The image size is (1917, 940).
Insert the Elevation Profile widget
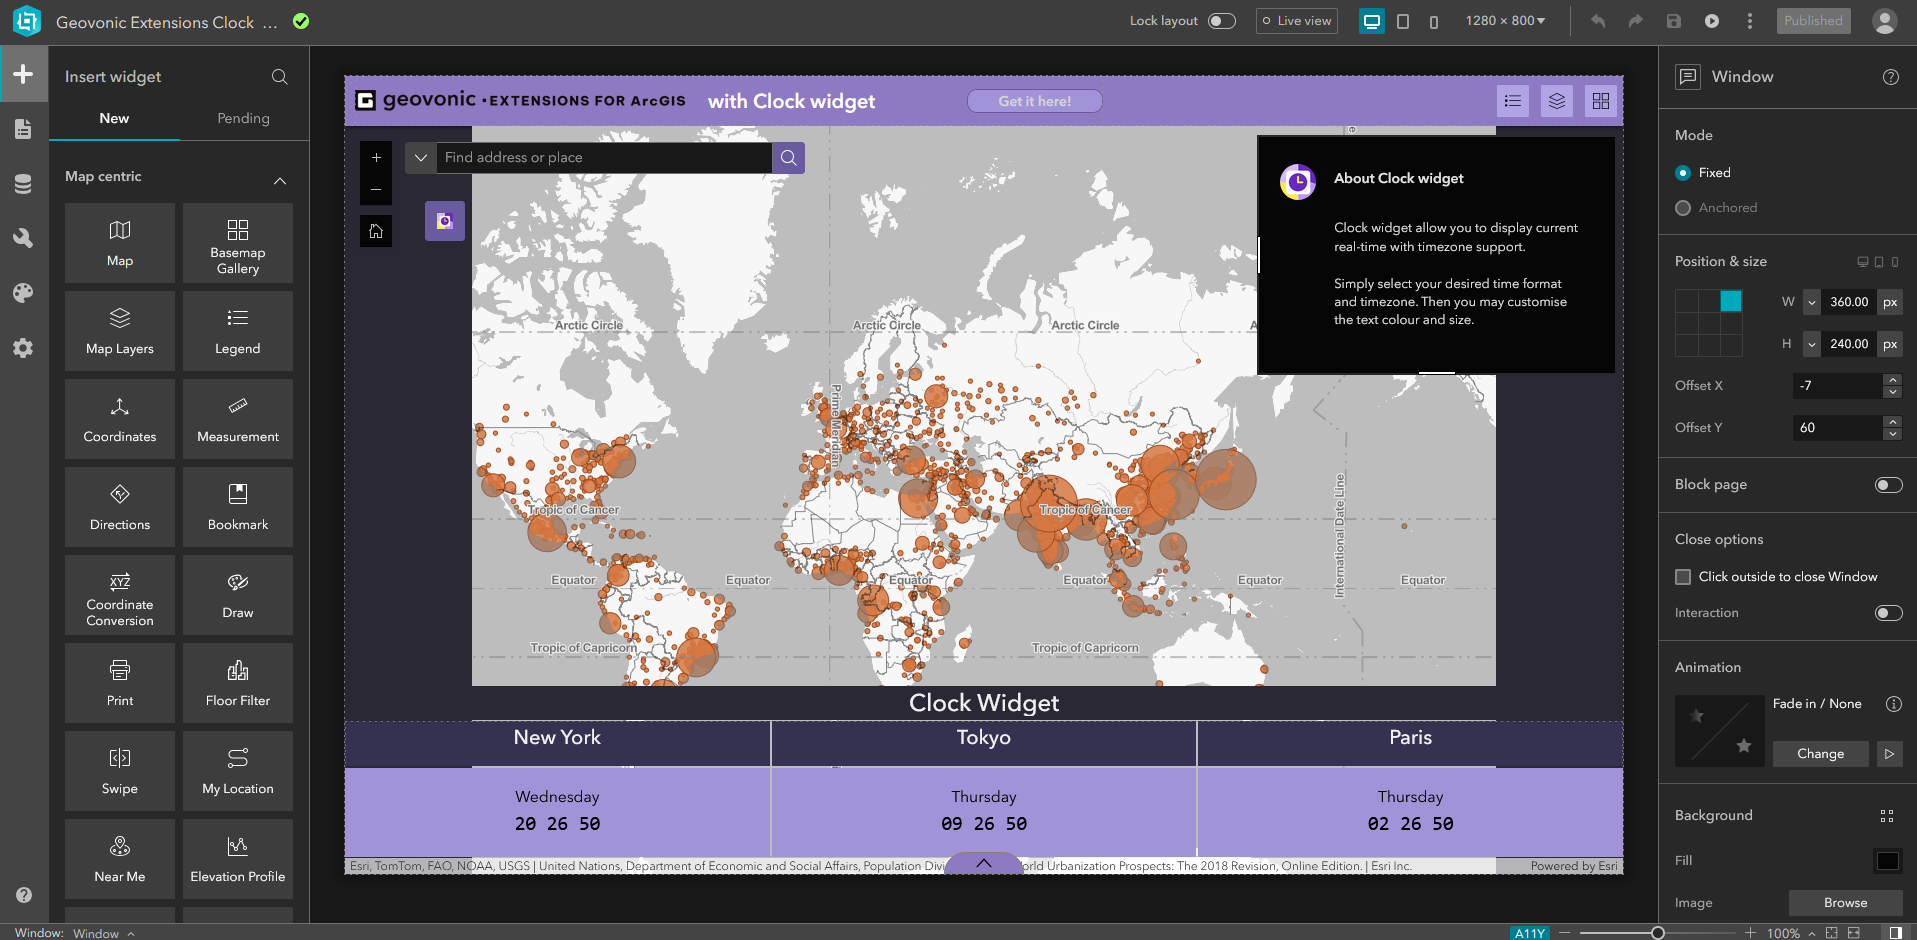tap(238, 859)
